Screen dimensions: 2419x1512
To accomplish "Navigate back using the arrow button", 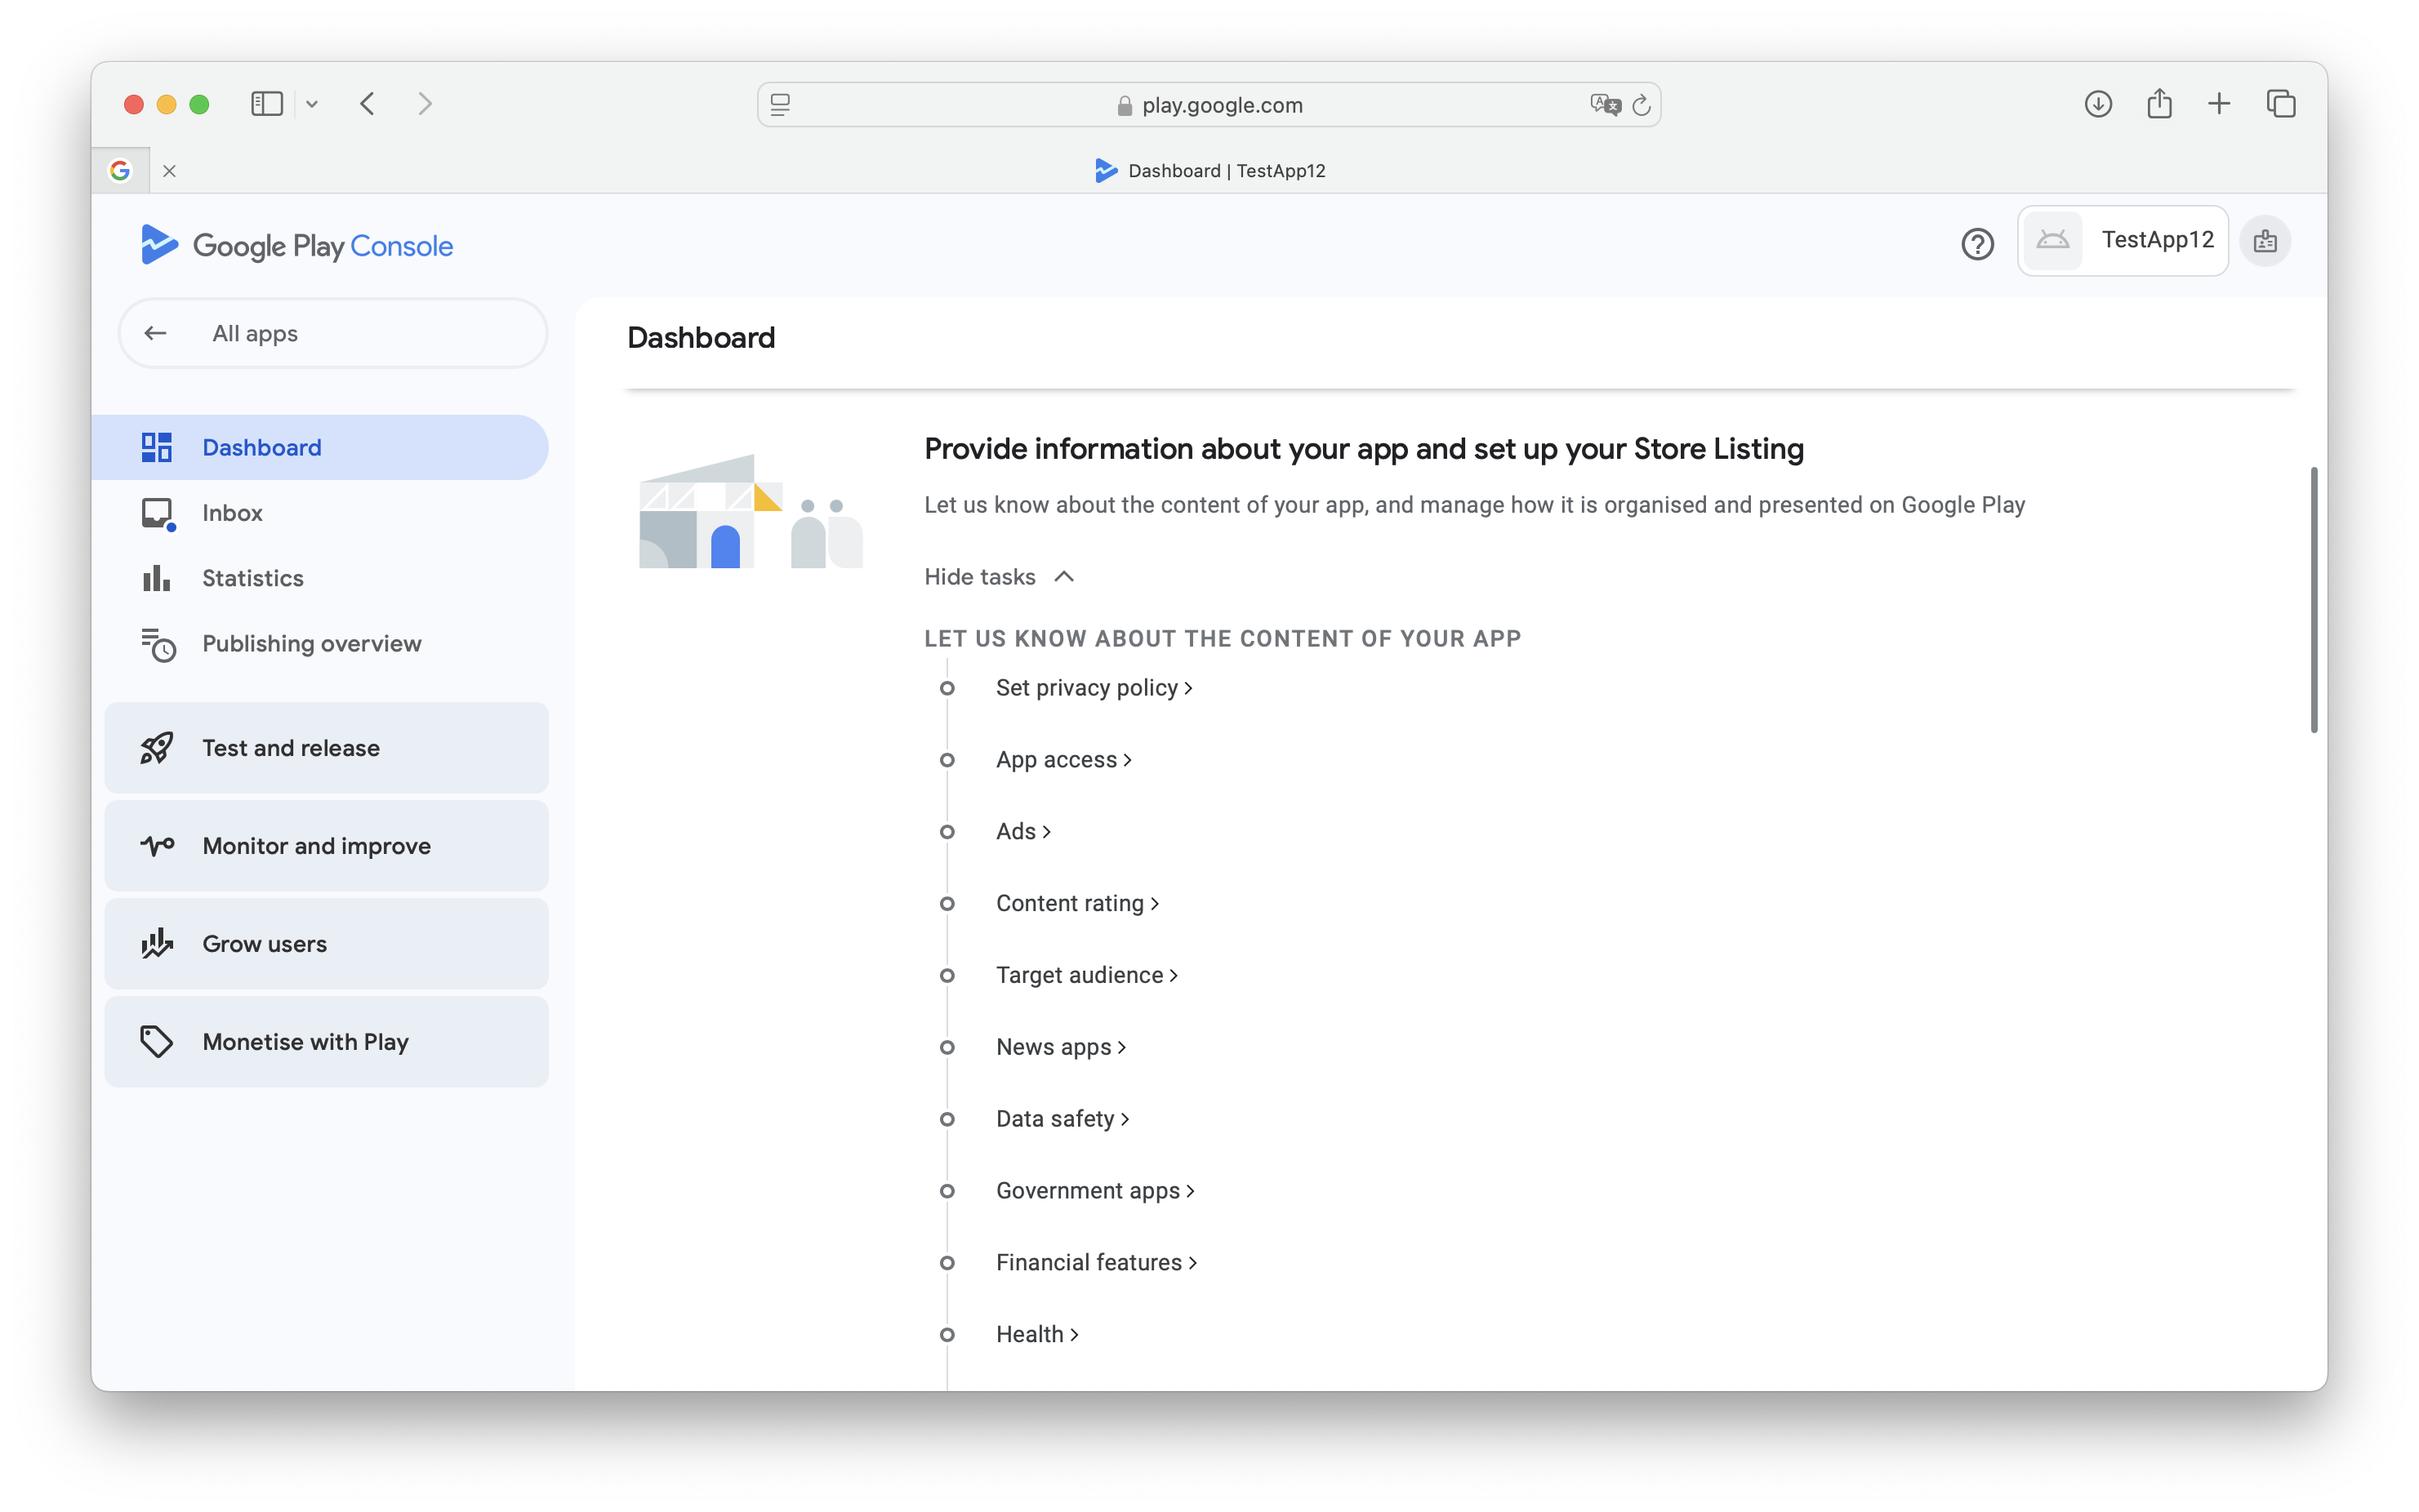I will [368, 103].
